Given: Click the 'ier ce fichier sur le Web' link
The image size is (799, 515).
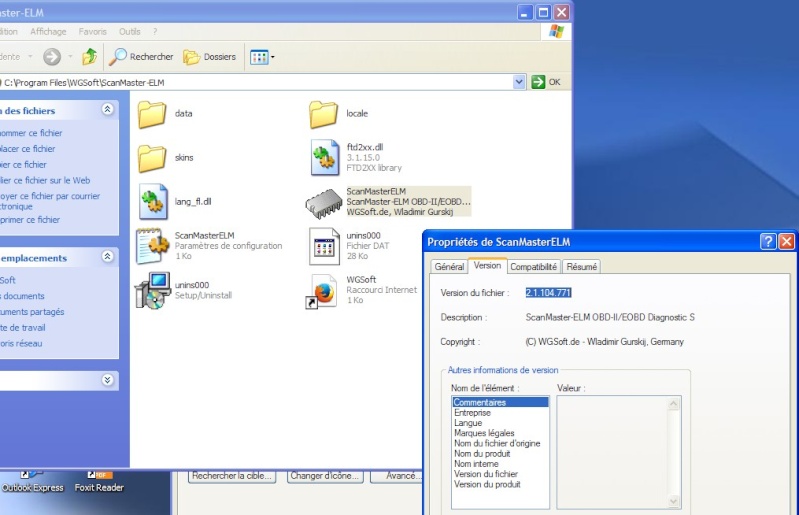Looking at the screenshot, I should [45, 180].
